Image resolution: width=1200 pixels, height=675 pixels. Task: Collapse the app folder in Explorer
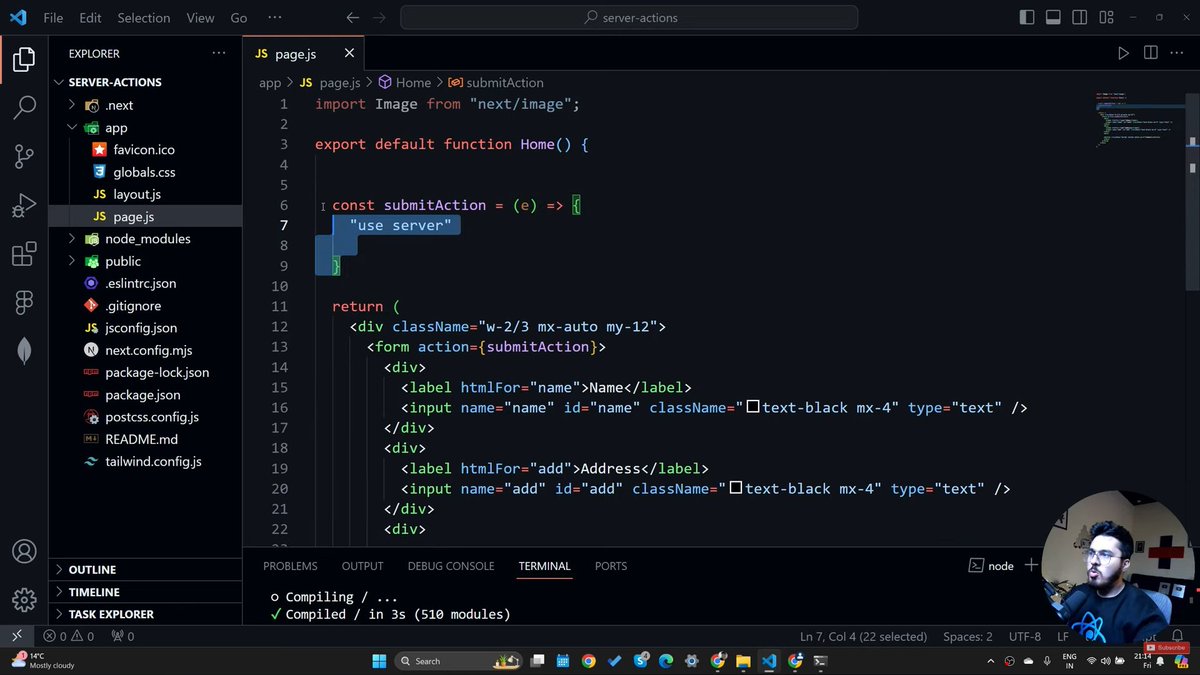pyautogui.click(x=70, y=127)
